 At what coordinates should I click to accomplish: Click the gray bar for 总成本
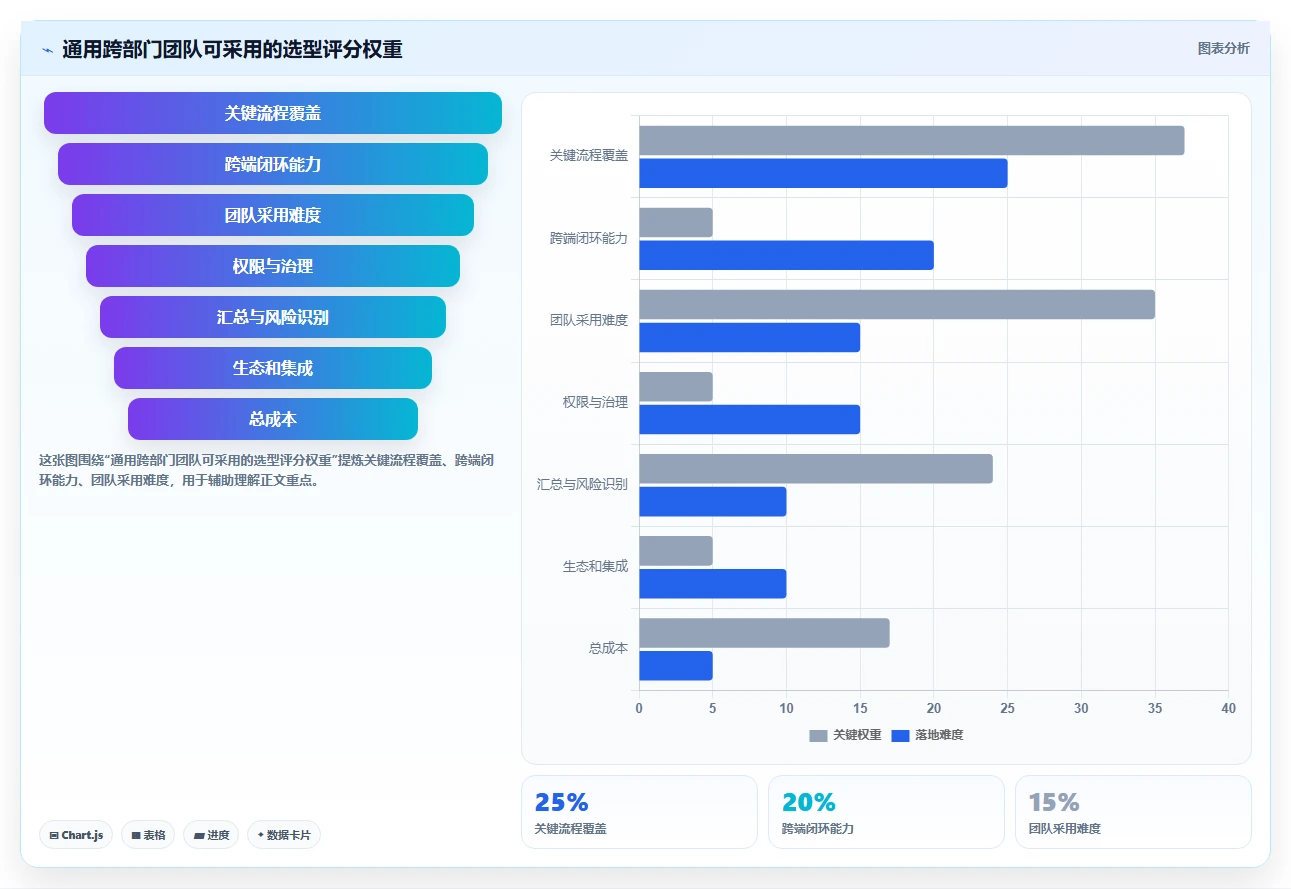point(765,632)
